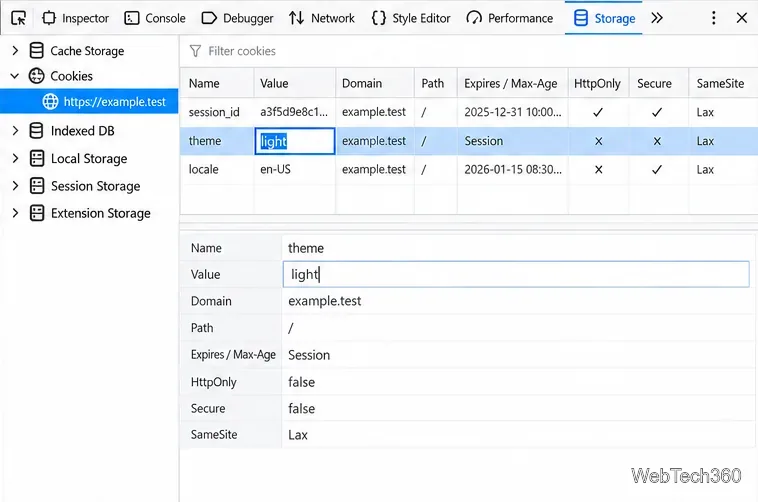Open the Inspector panel tab

75,18
